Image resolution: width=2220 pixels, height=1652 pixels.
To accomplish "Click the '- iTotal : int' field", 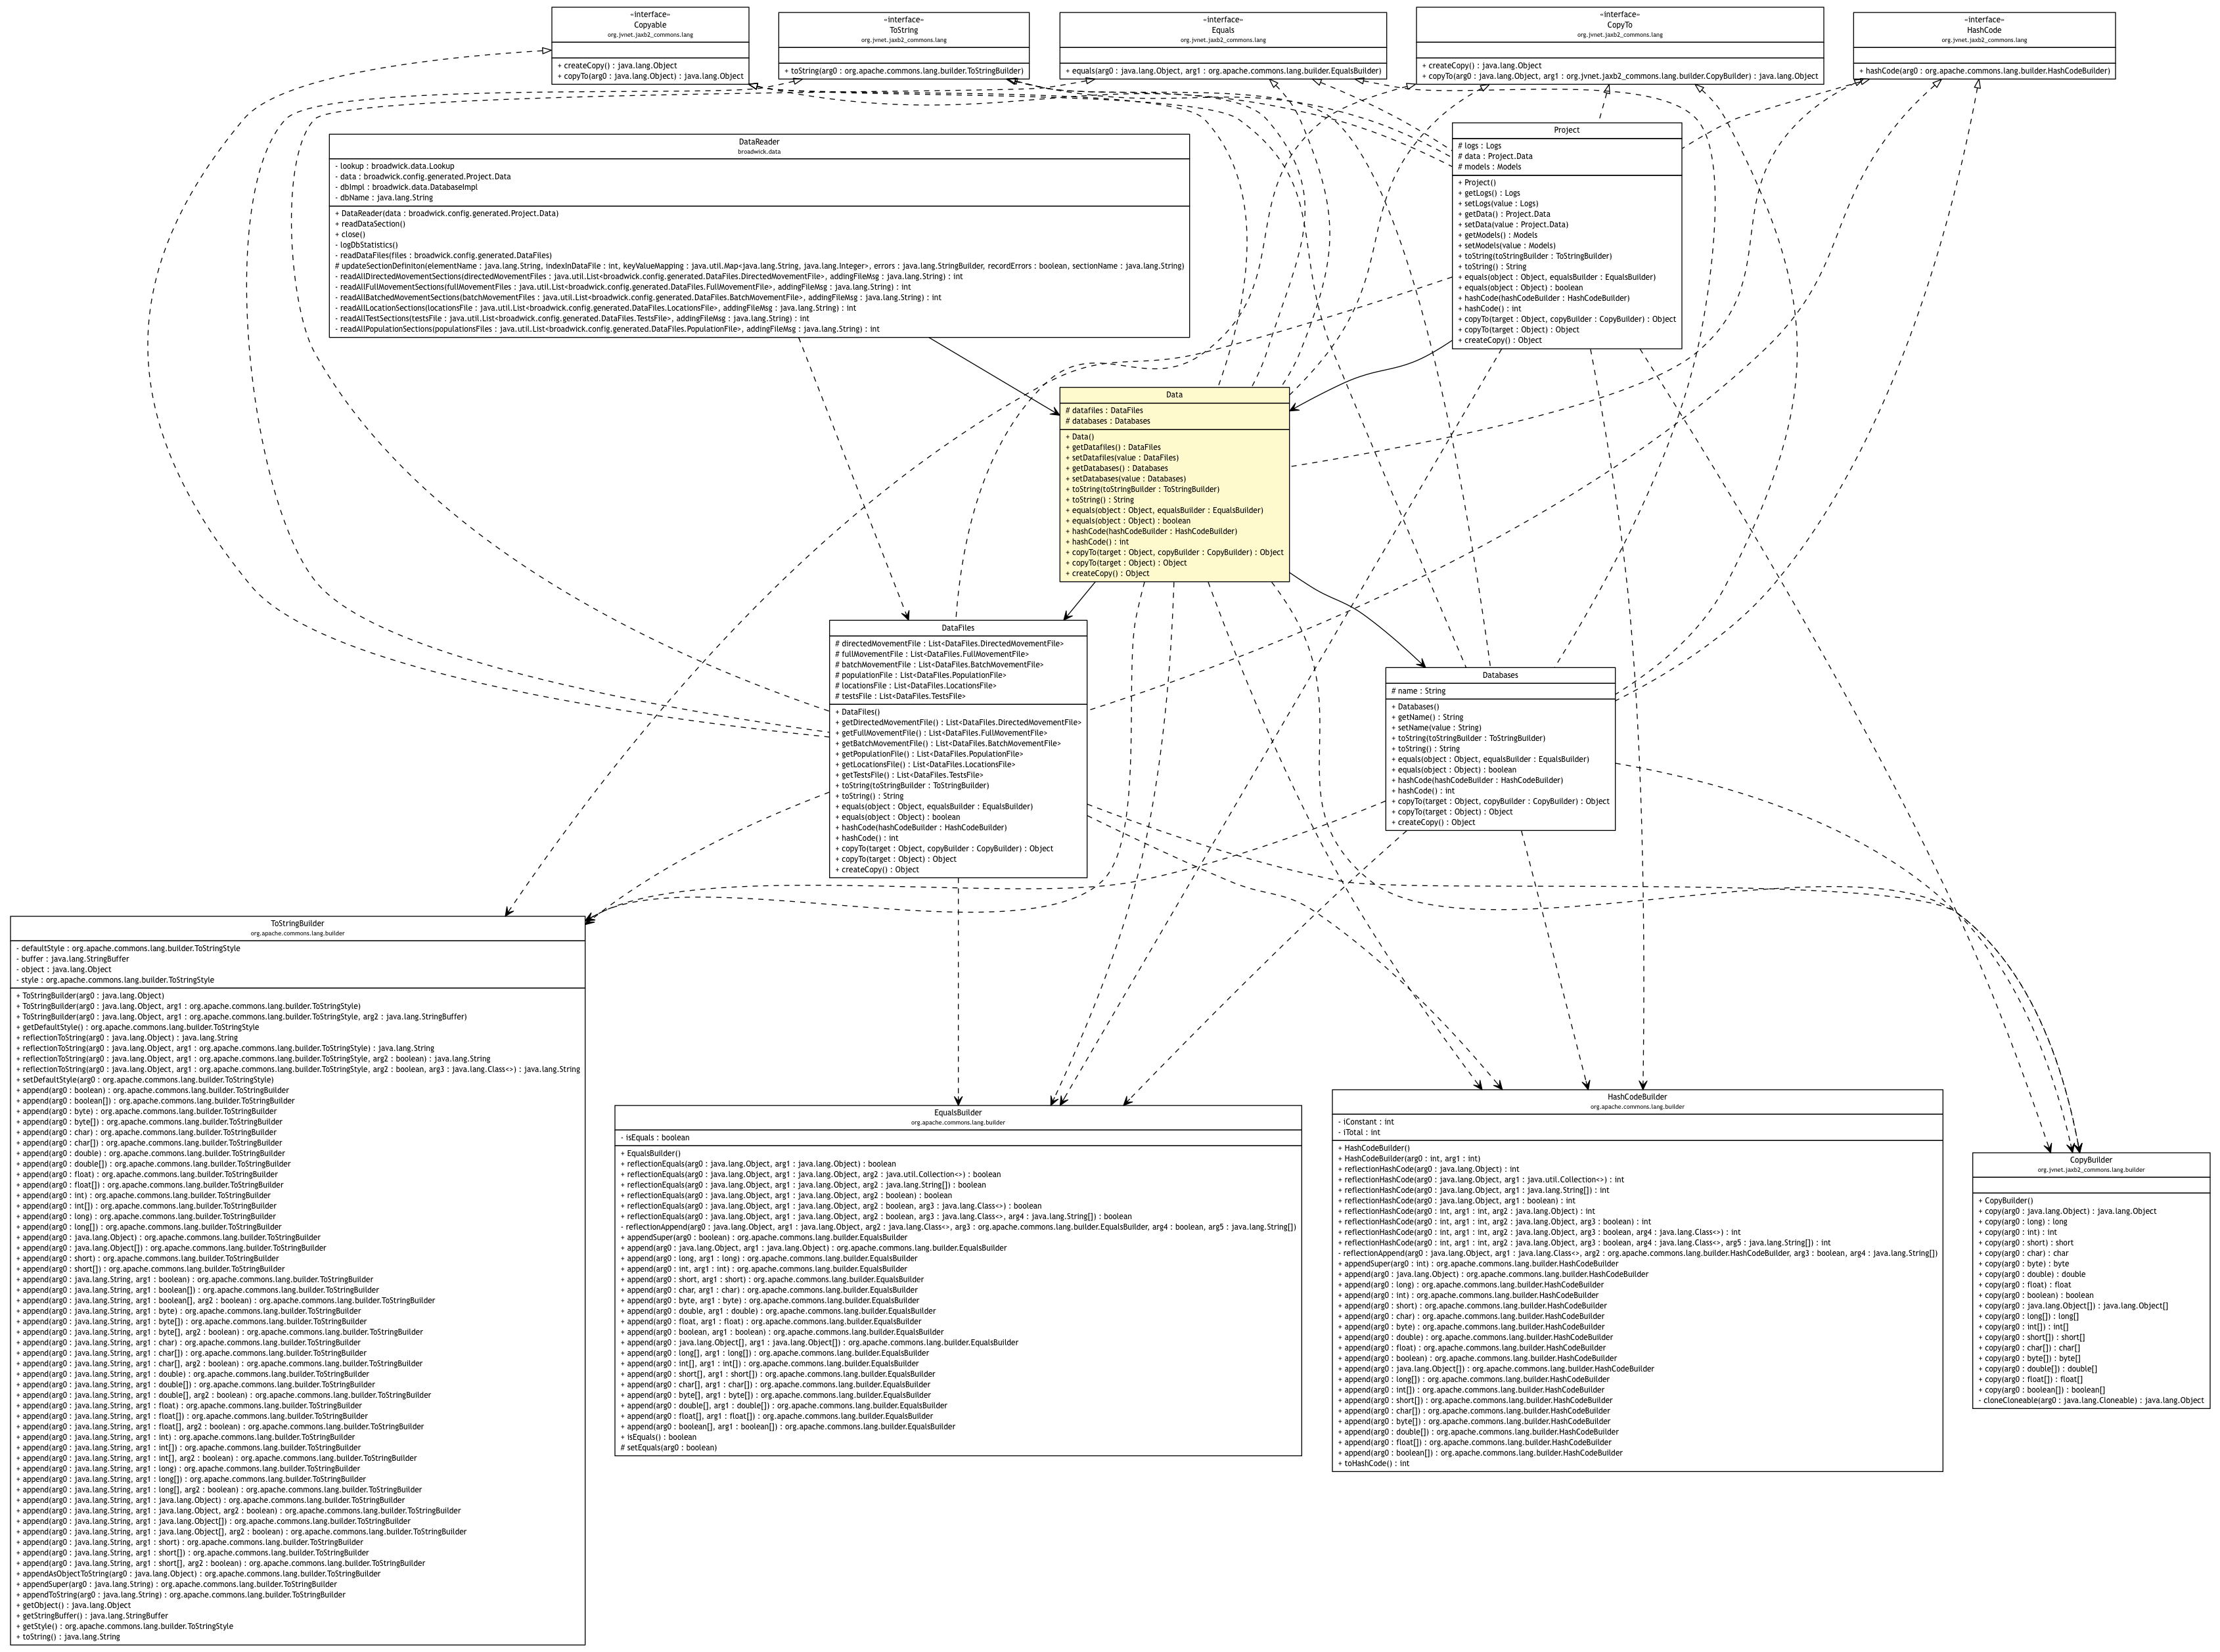I will click(x=1358, y=1132).
